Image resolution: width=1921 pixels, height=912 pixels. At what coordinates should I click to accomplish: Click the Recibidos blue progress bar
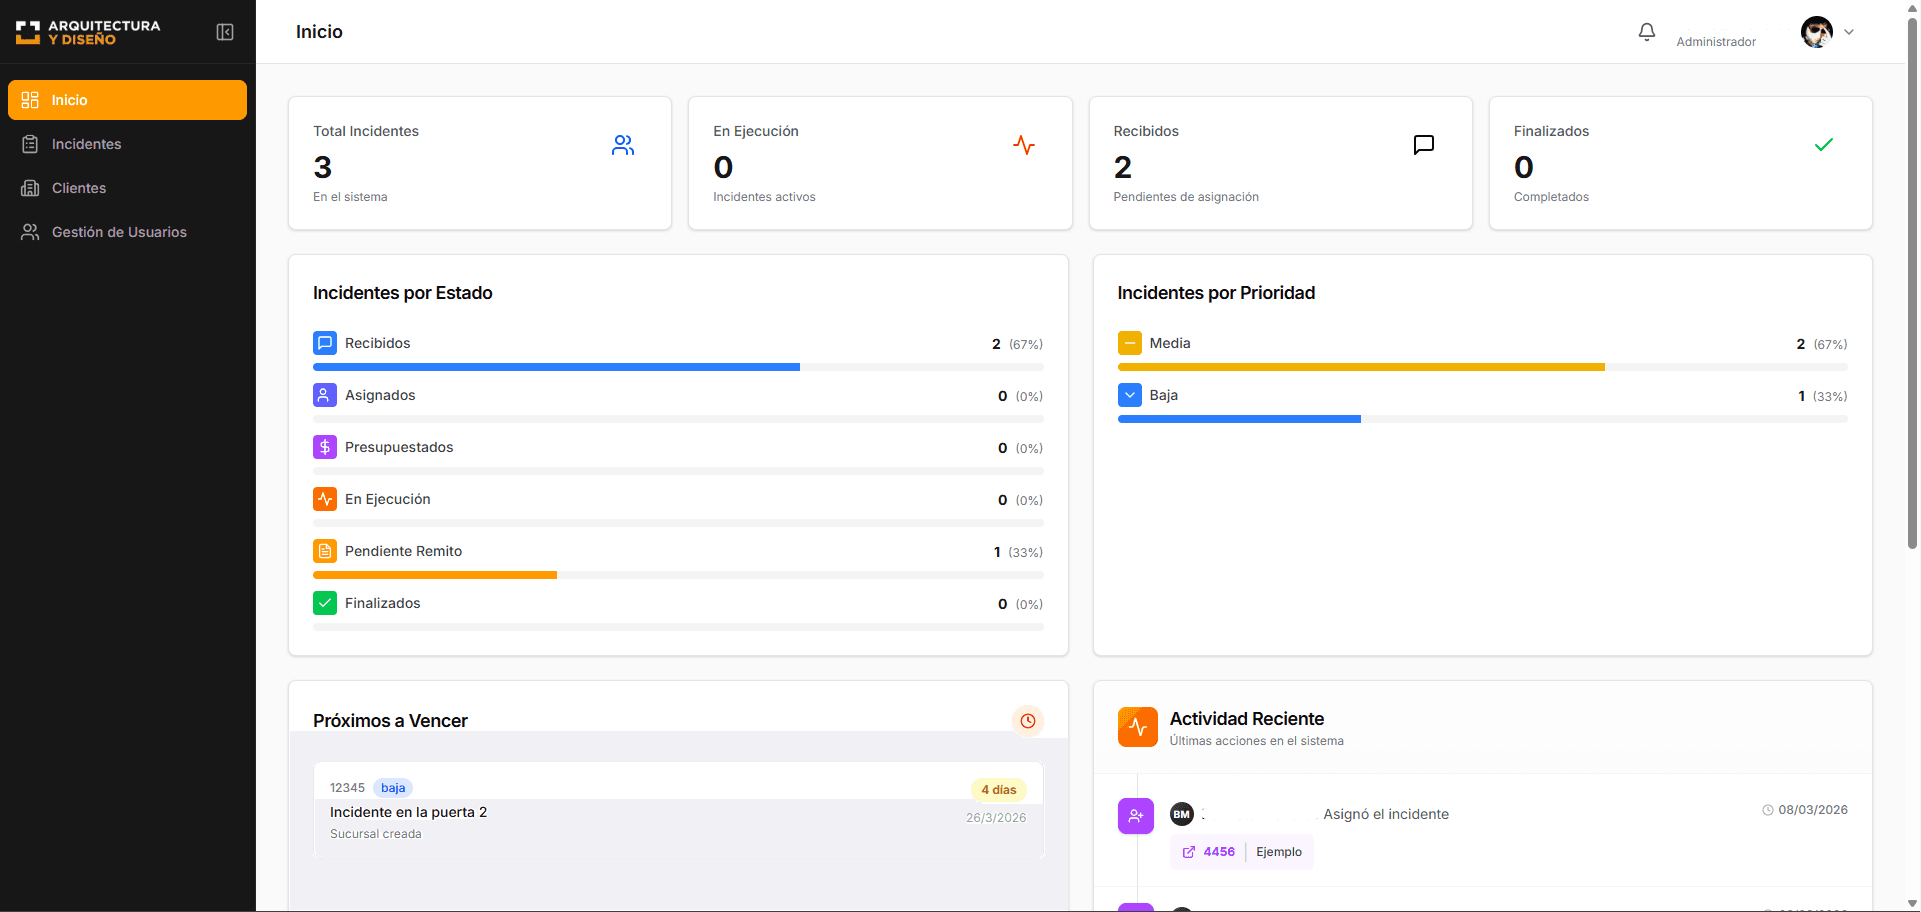[x=556, y=367]
